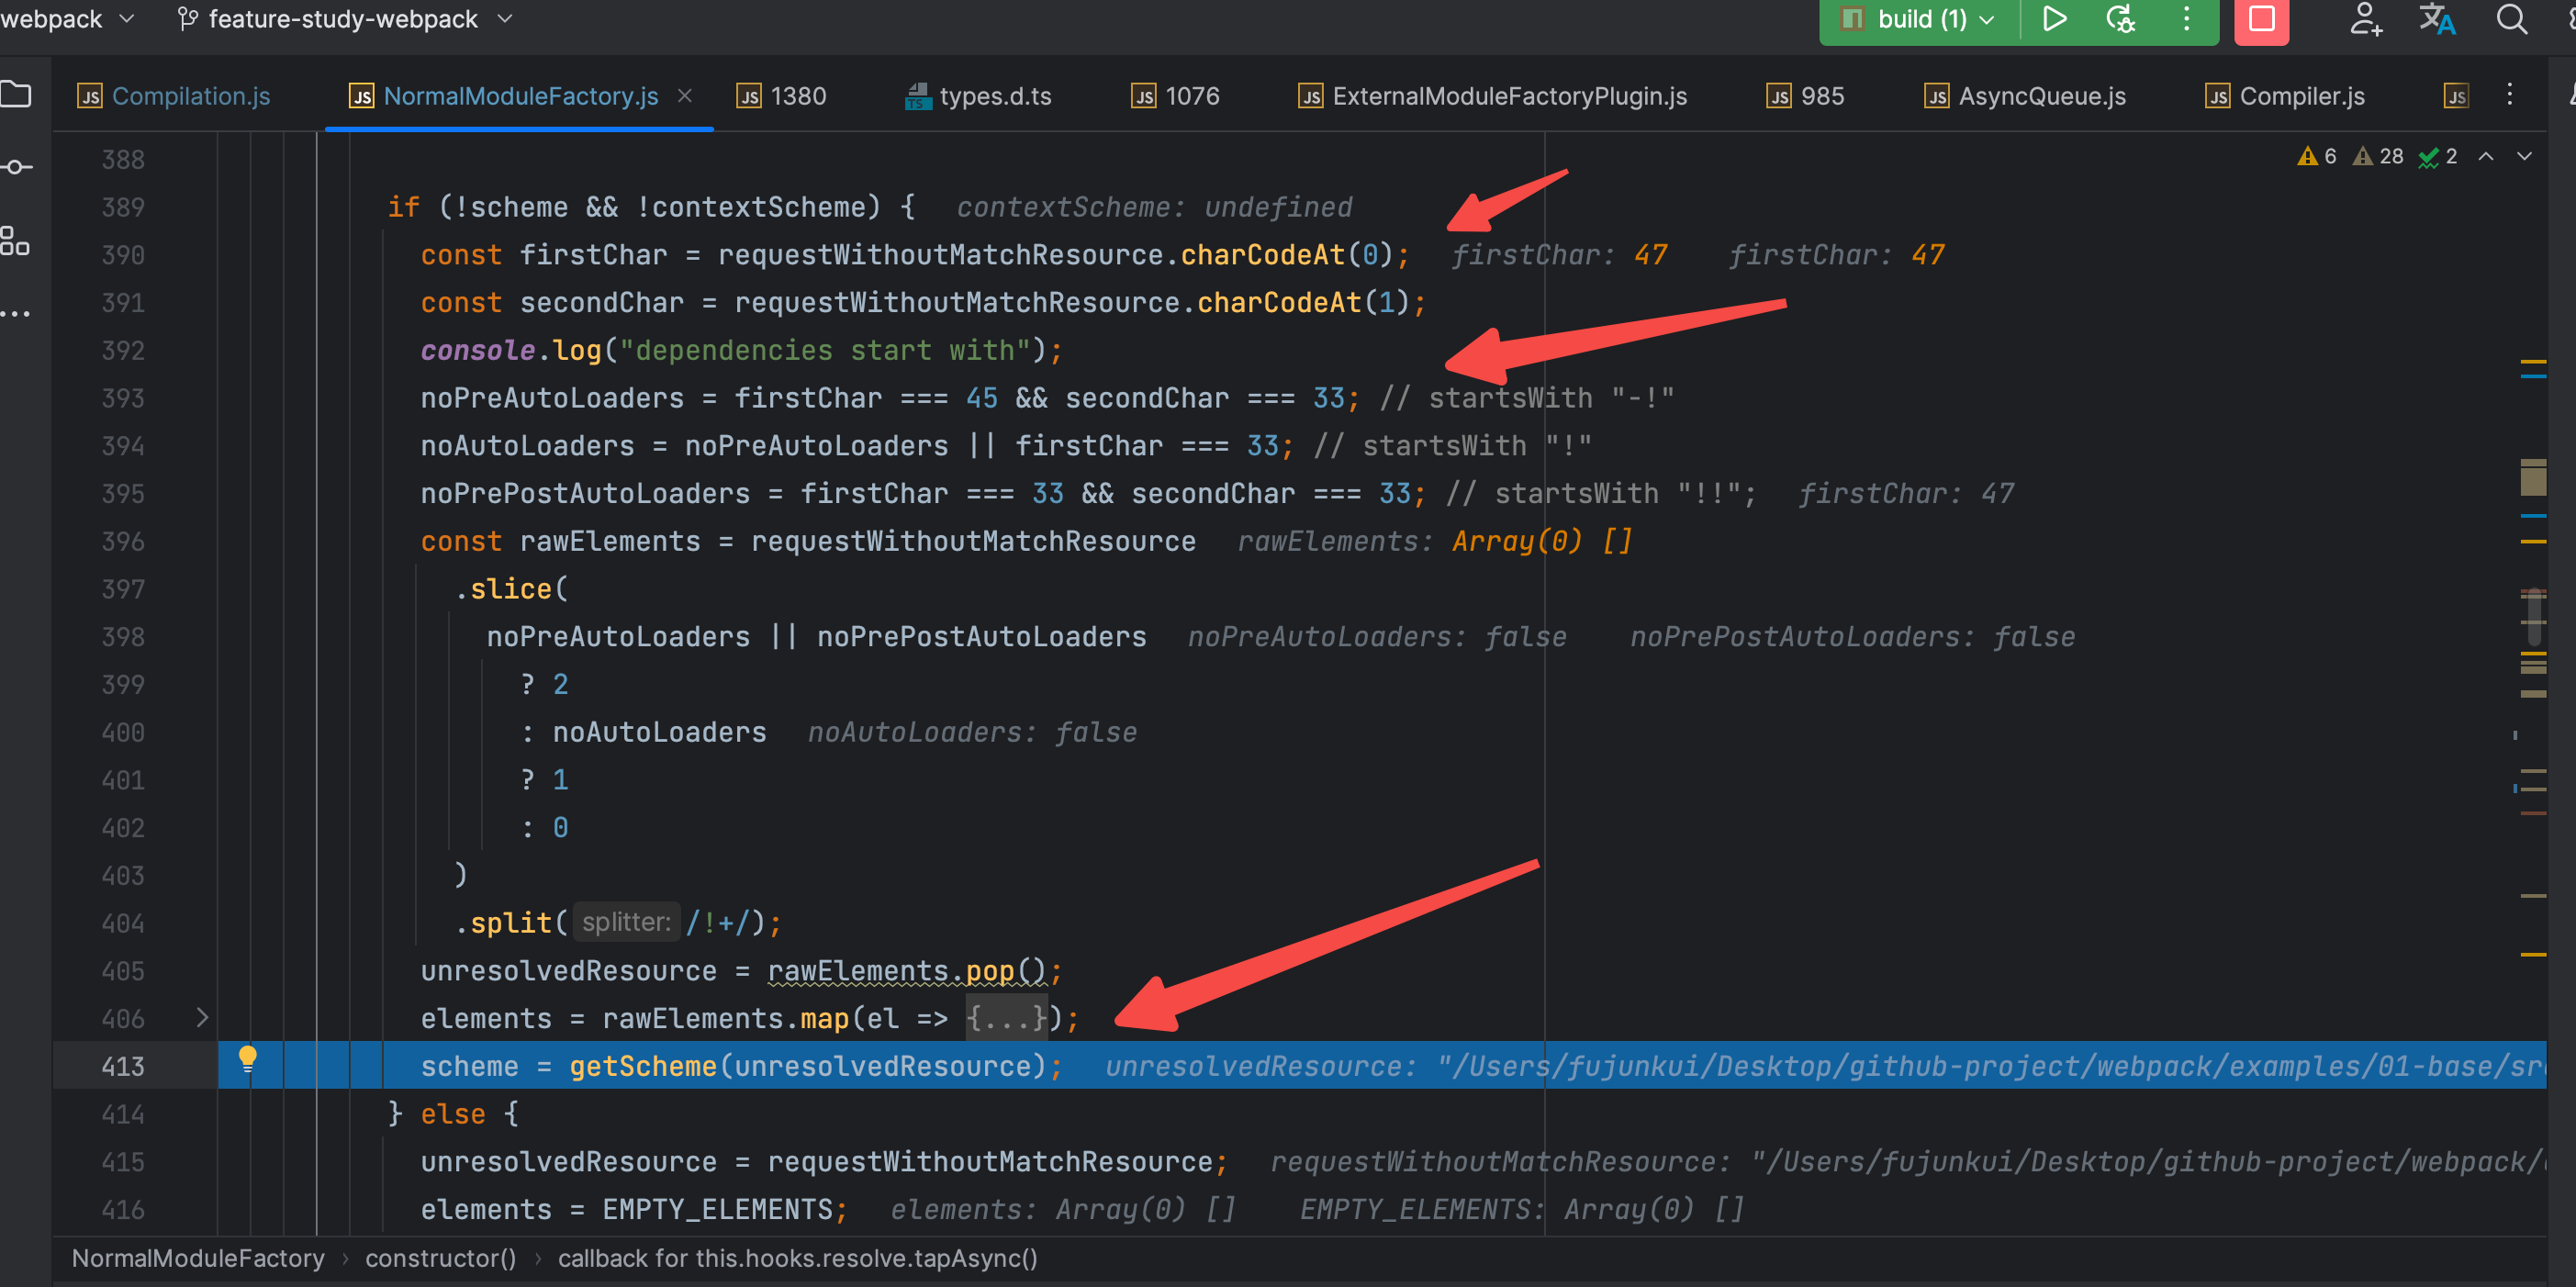Screen dimensions: 2576x1287
Task: Click the intention lightbulb on line 413
Action: [x=247, y=1057]
